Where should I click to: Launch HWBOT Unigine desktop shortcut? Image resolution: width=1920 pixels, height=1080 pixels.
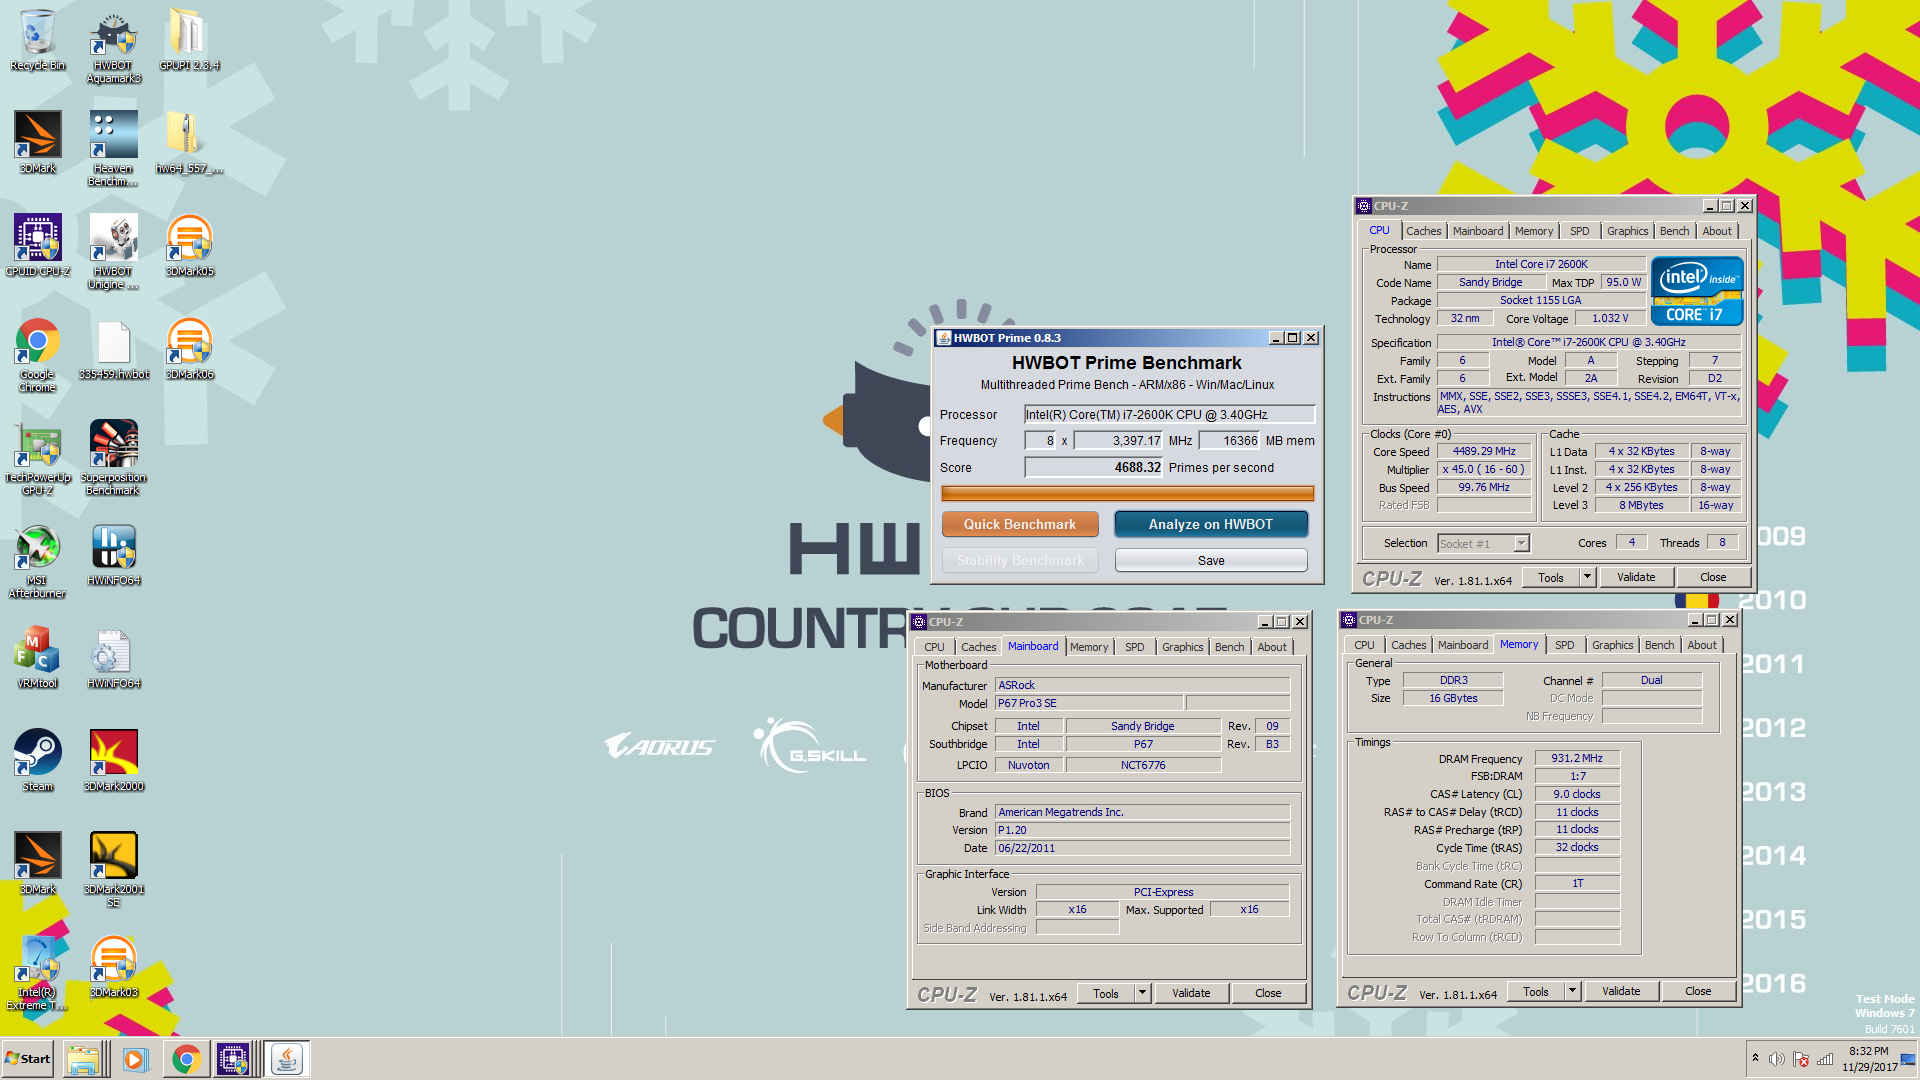pos(113,252)
